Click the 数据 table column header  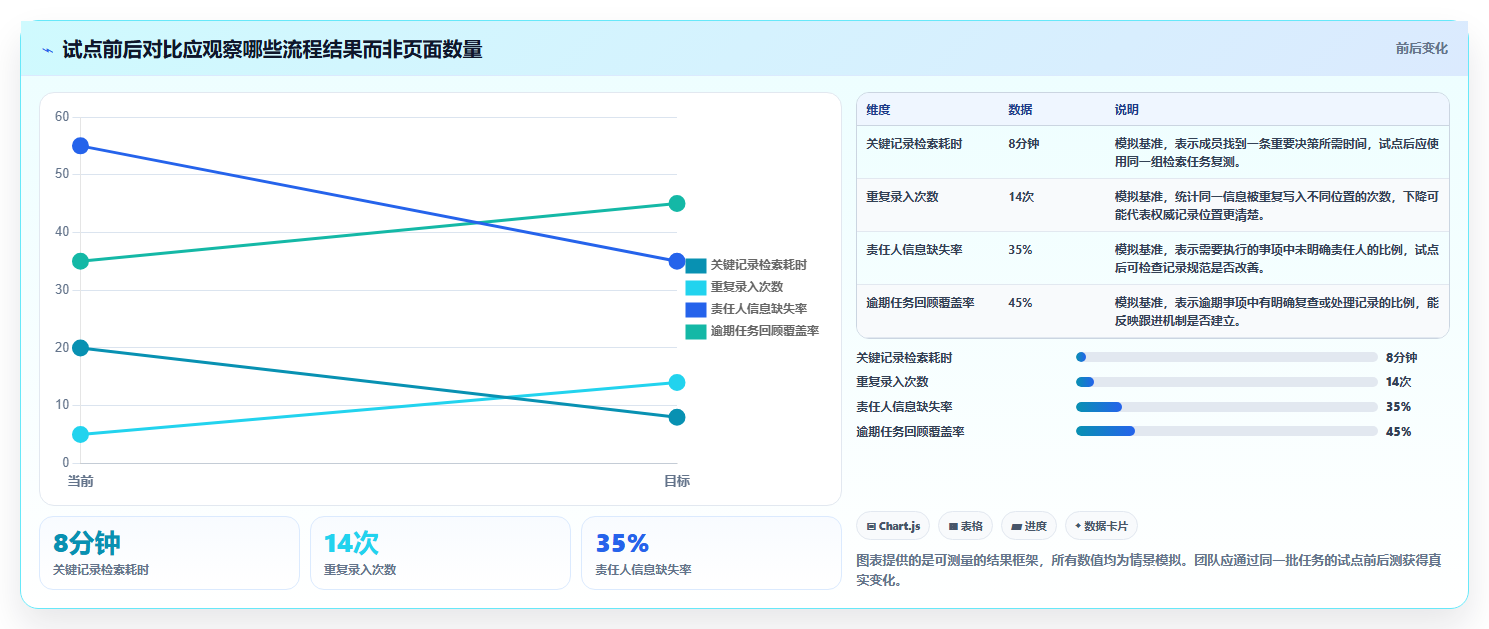point(1021,110)
